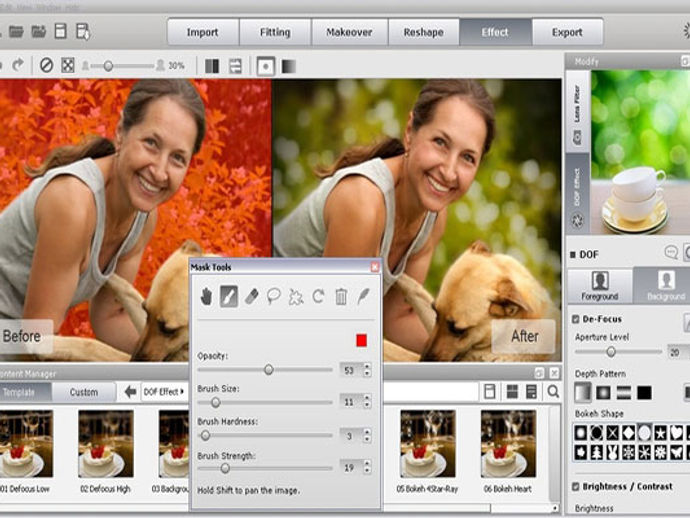Click the fit-to-window icon
This screenshot has height=518, width=690.
pos(67,65)
